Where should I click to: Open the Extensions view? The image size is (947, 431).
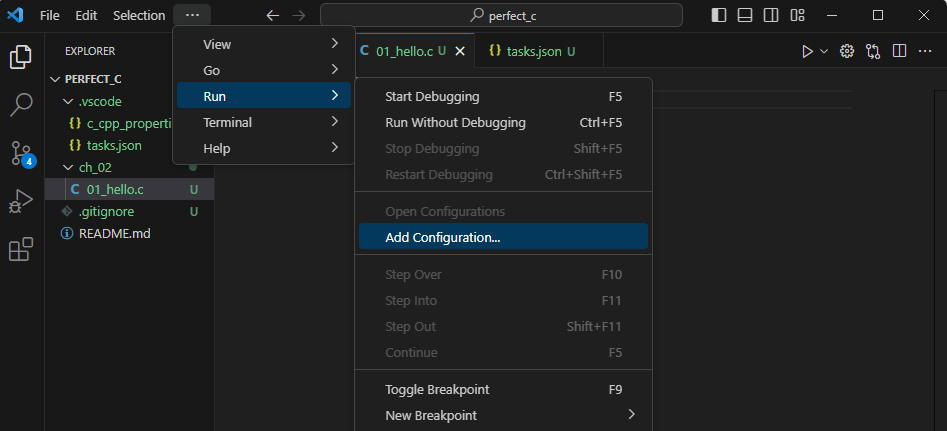tap(21, 249)
